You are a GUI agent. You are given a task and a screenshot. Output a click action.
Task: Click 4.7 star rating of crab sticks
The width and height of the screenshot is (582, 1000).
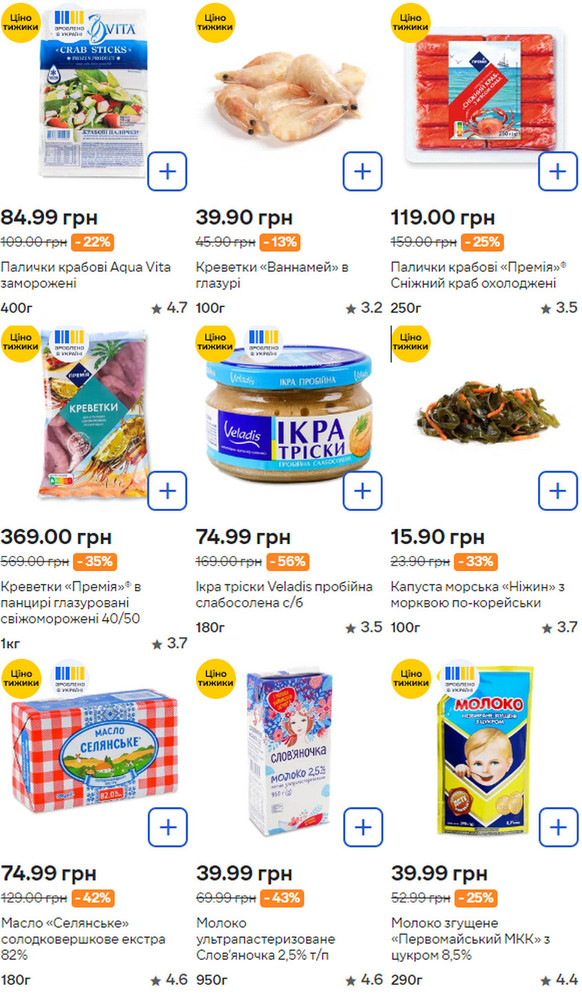pos(169,308)
